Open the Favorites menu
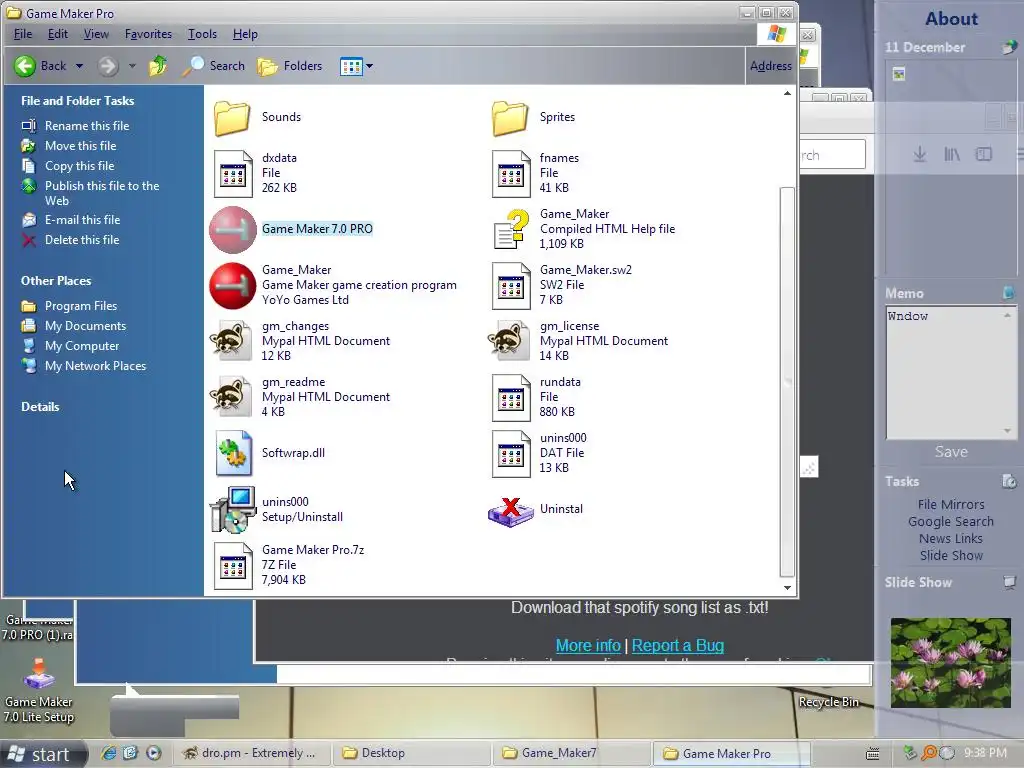 coord(148,34)
